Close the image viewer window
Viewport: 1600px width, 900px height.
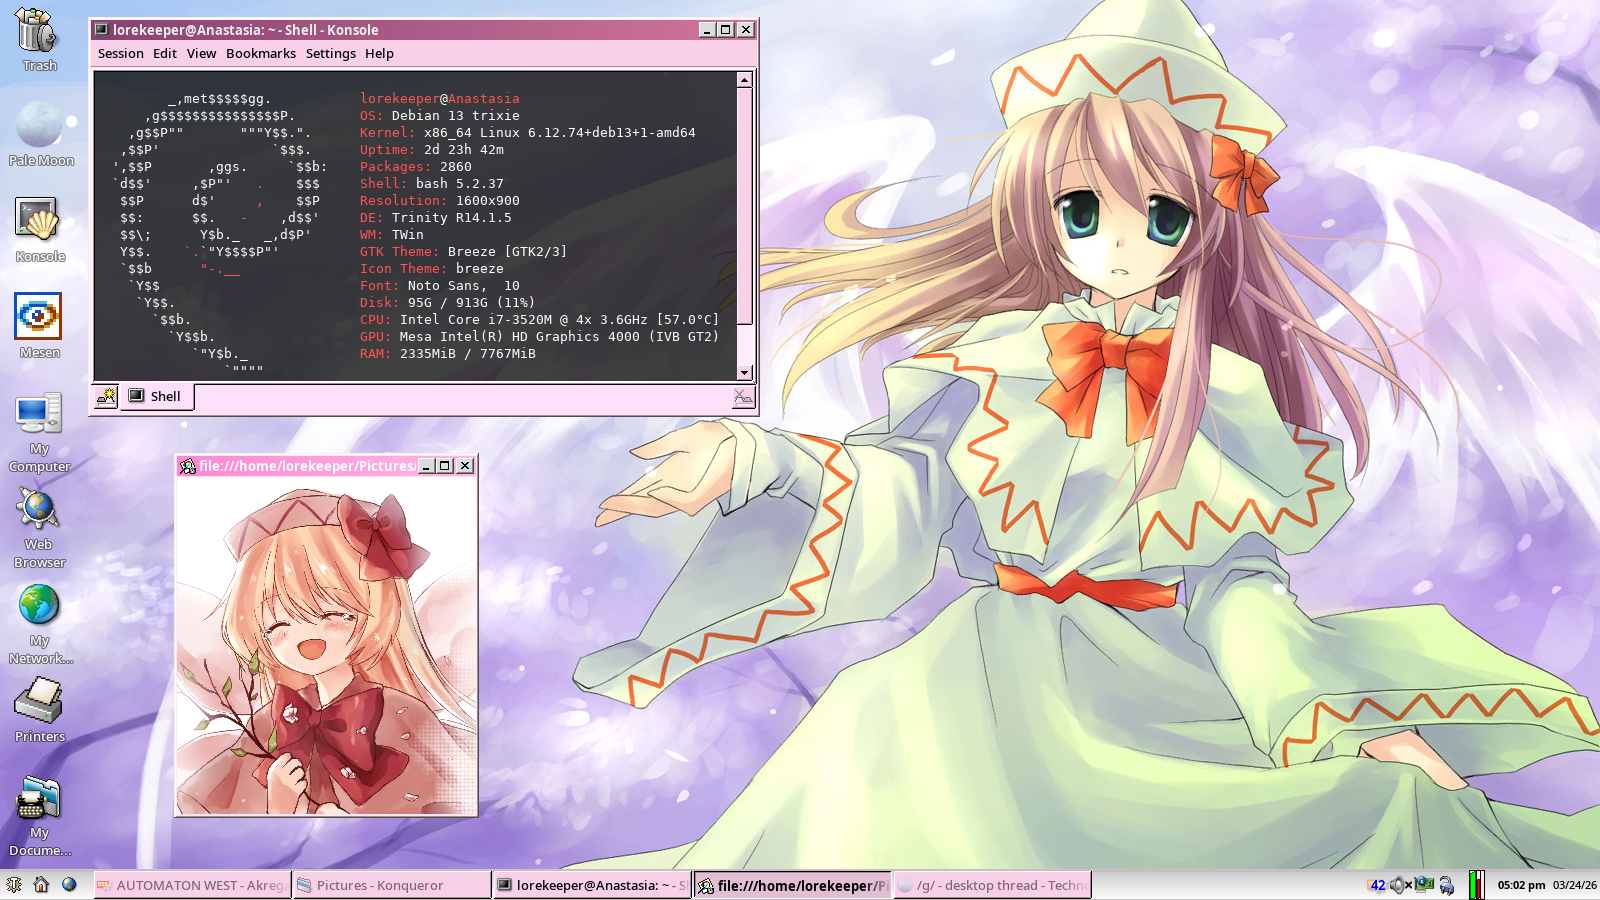[465, 466]
